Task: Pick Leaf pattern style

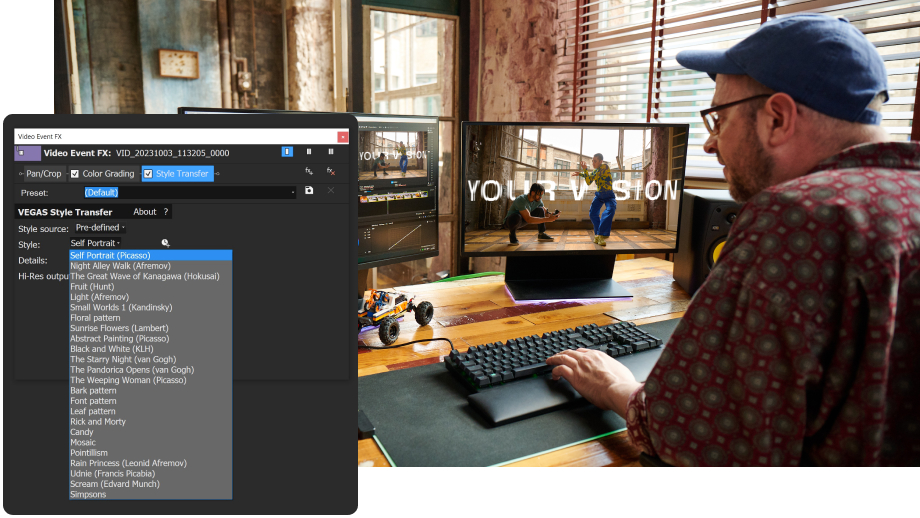Action: point(151,411)
